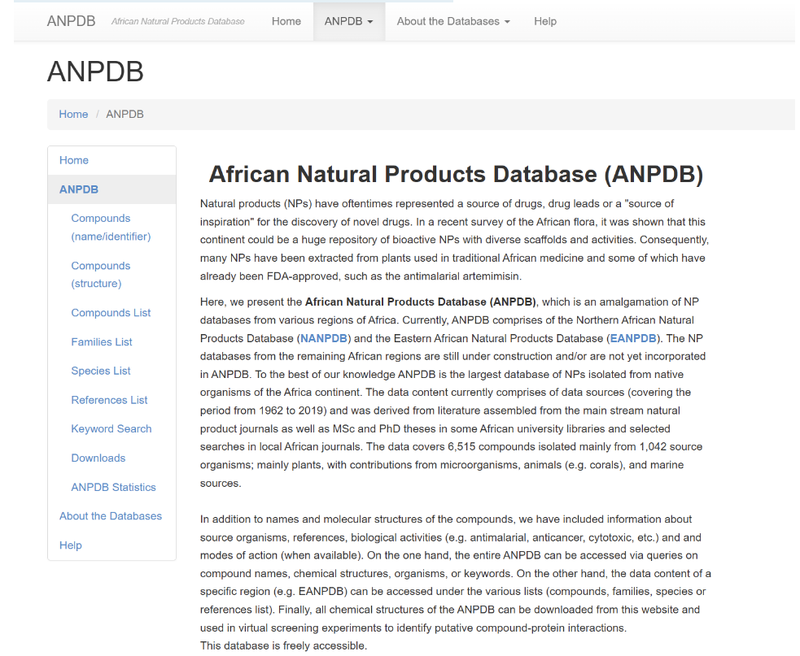The height and width of the screenshot is (656, 800).
Task: Go to the Compounds List page
Action: [x=110, y=313]
